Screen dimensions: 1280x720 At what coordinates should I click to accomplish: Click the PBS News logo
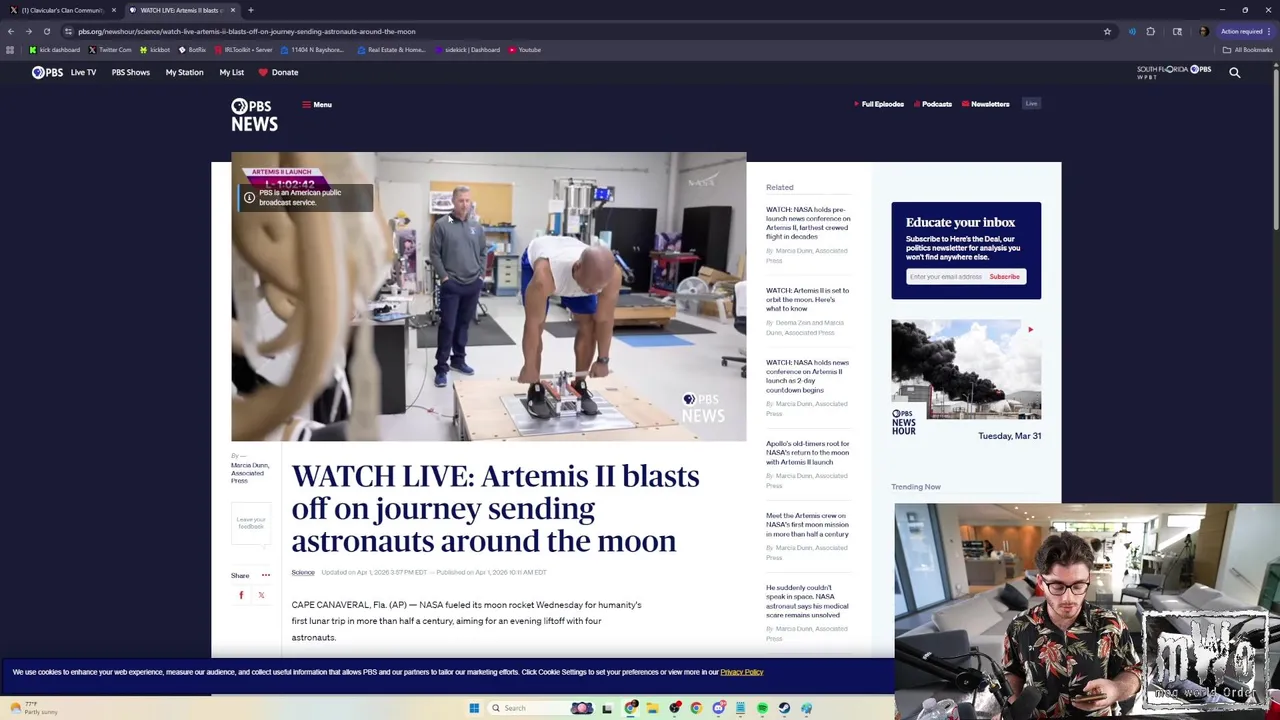coord(254,115)
